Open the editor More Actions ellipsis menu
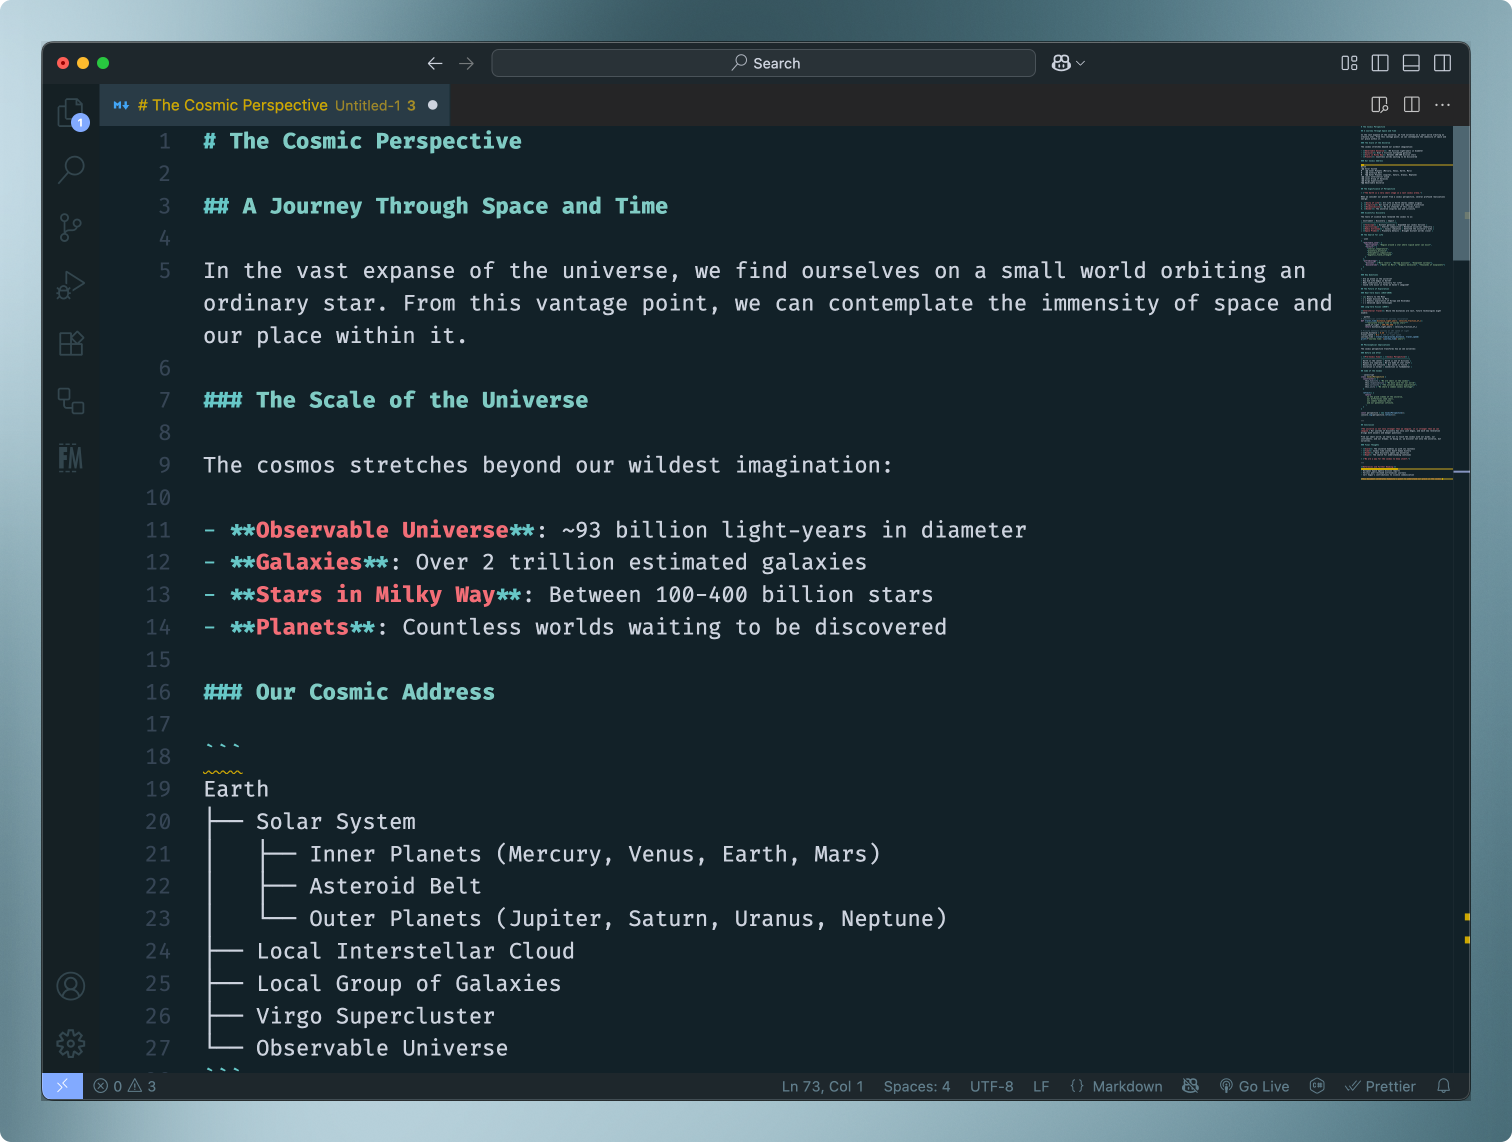Image resolution: width=1512 pixels, height=1142 pixels. tap(1442, 105)
